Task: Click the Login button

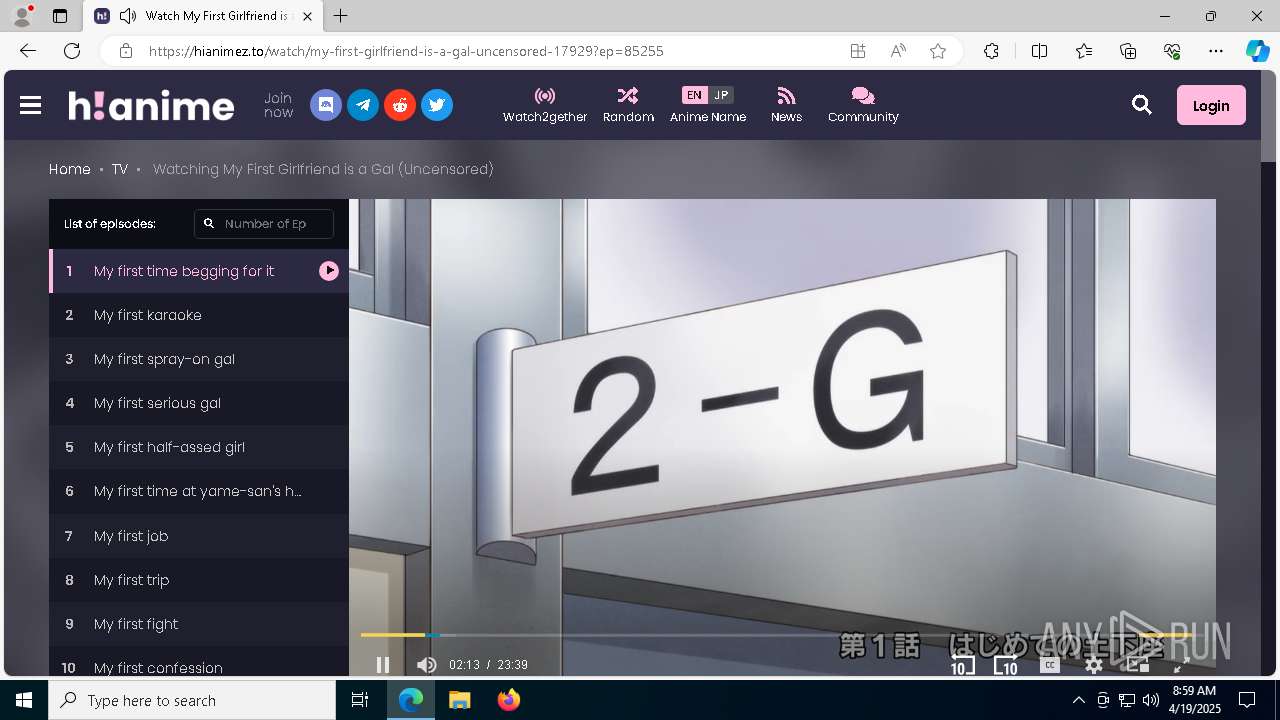Action: tap(1211, 105)
